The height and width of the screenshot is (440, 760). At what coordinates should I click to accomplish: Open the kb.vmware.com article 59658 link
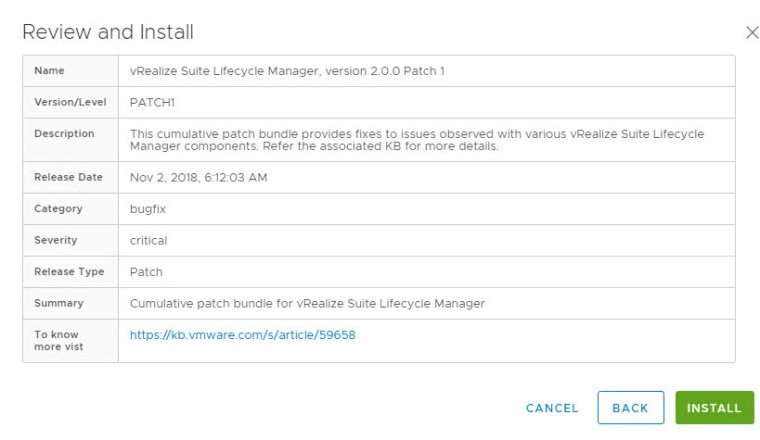pos(242,335)
